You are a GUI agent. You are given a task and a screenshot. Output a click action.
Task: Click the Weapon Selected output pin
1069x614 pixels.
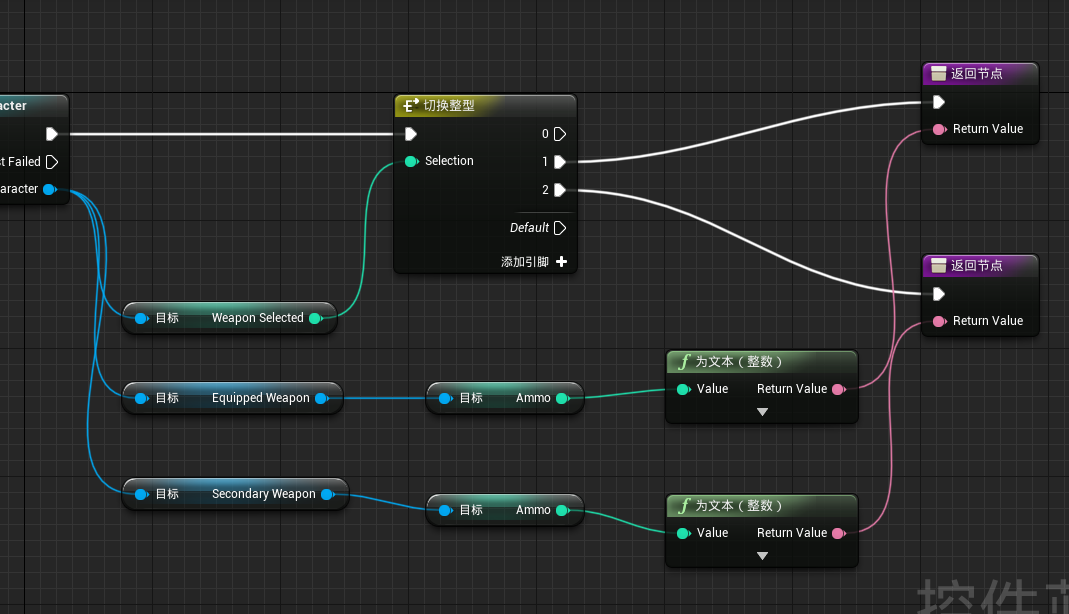(x=324, y=317)
